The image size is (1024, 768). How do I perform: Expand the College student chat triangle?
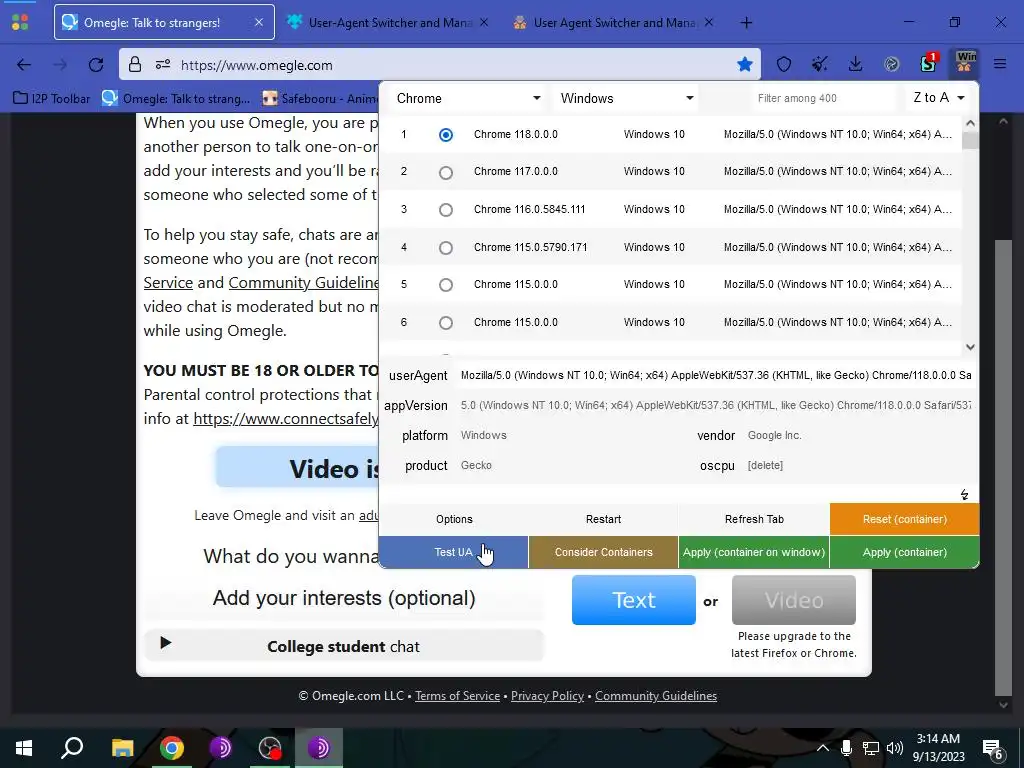(x=166, y=643)
